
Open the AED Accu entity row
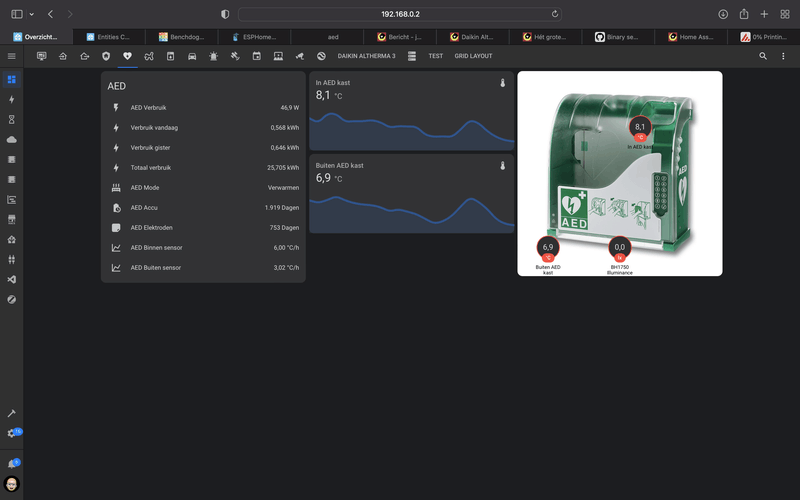coord(203,208)
